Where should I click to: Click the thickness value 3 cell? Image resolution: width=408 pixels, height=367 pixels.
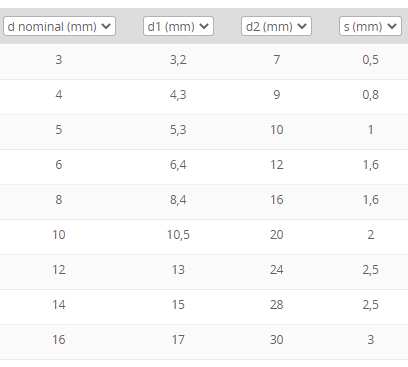pyautogui.click(x=371, y=340)
